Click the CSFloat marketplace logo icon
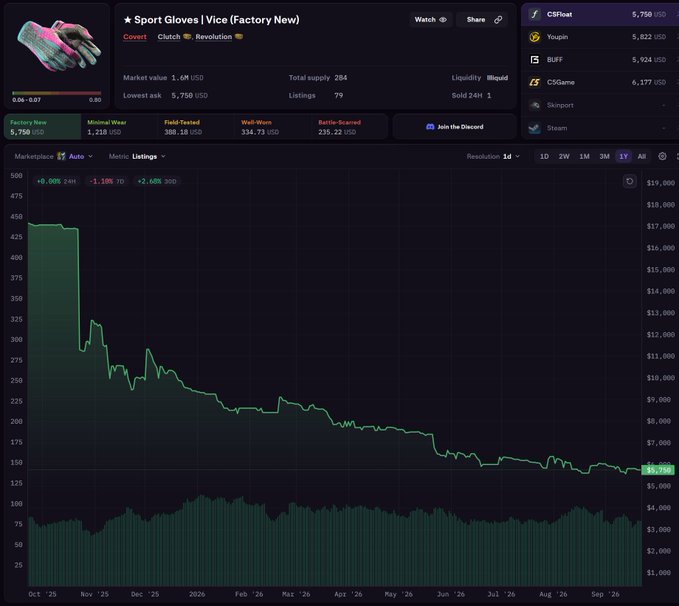The width and height of the screenshot is (679, 606). point(535,14)
